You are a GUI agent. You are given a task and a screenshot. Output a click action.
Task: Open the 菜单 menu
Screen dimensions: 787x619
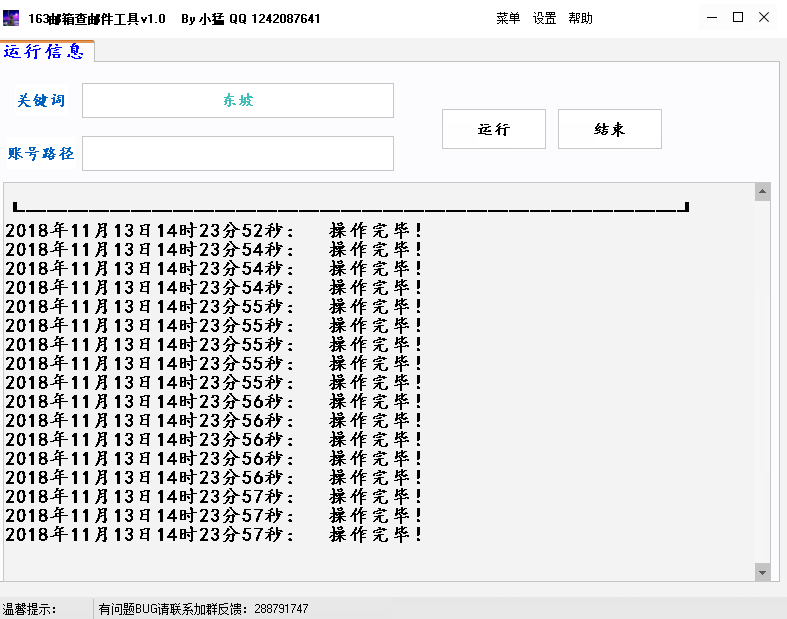click(508, 19)
